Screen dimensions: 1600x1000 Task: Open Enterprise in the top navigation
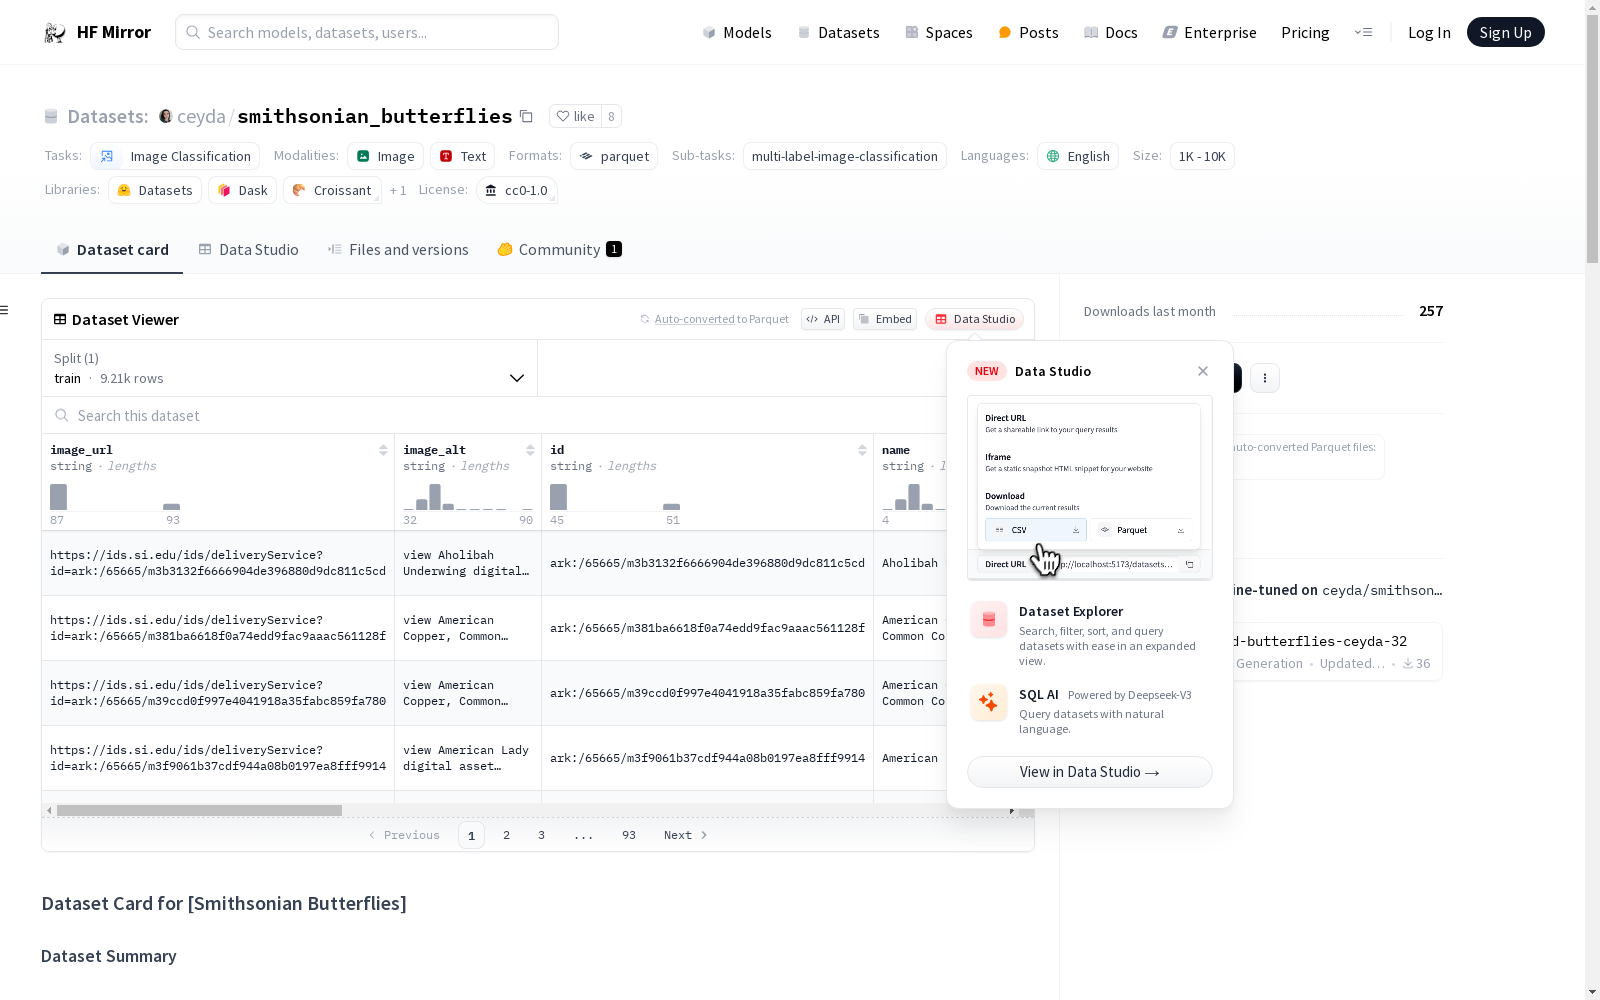pyautogui.click(x=1209, y=32)
